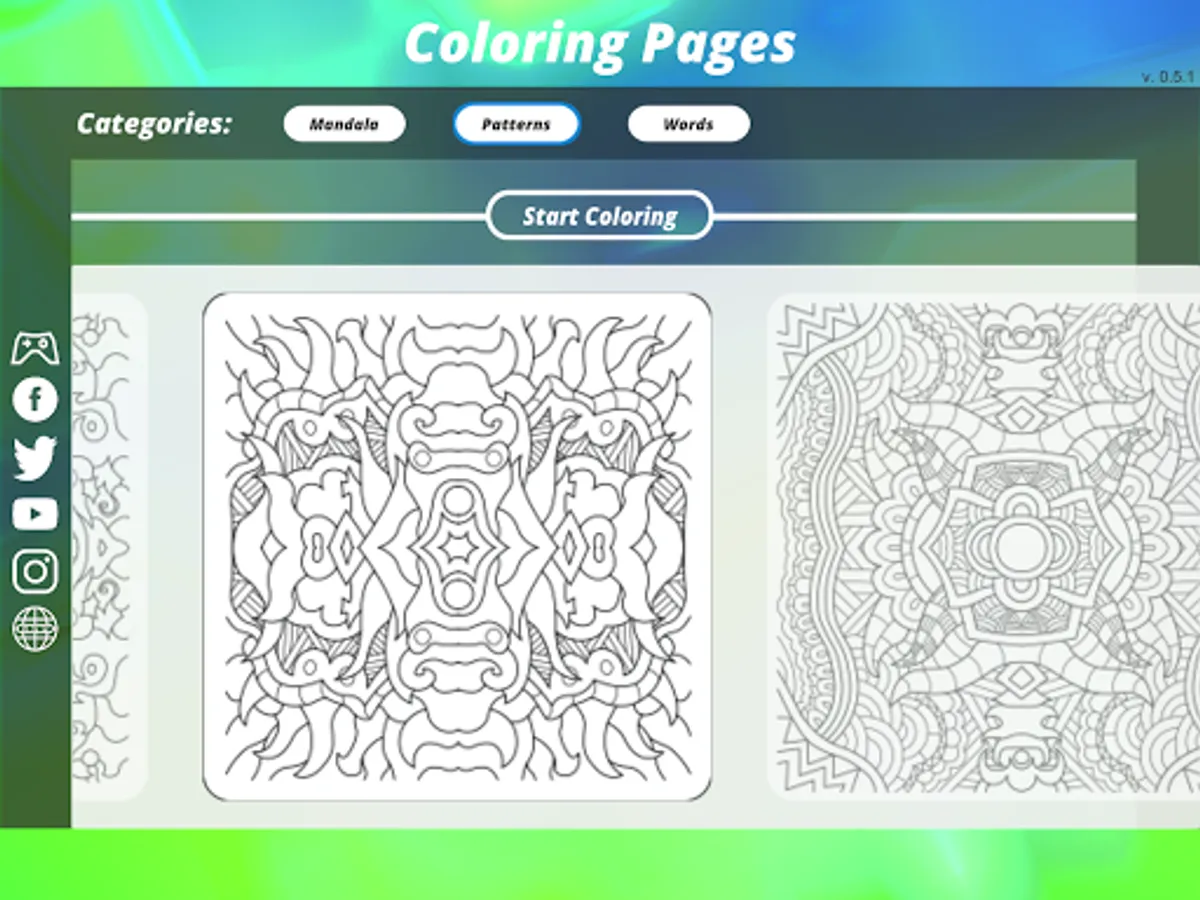Click the Start Coloring button

pyautogui.click(x=600, y=216)
